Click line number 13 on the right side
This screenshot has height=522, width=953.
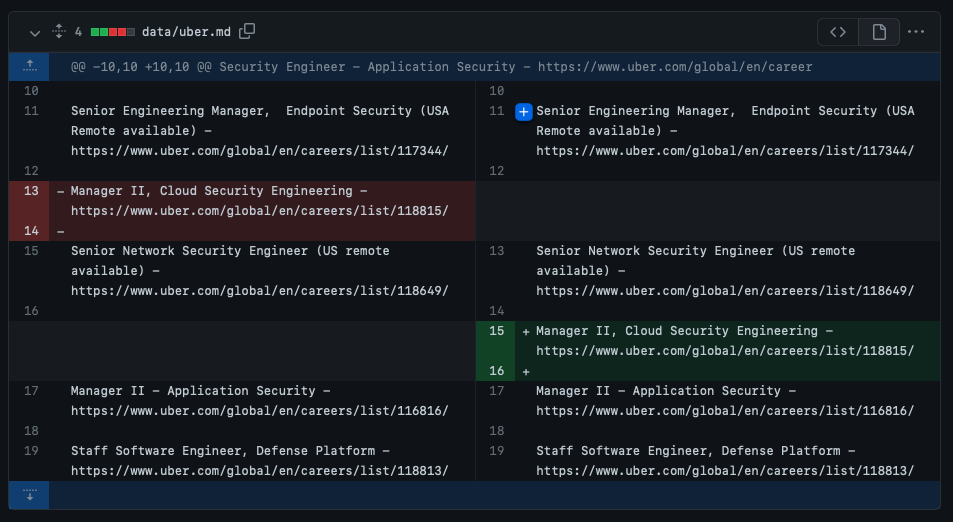pyautogui.click(x=497, y=251)
